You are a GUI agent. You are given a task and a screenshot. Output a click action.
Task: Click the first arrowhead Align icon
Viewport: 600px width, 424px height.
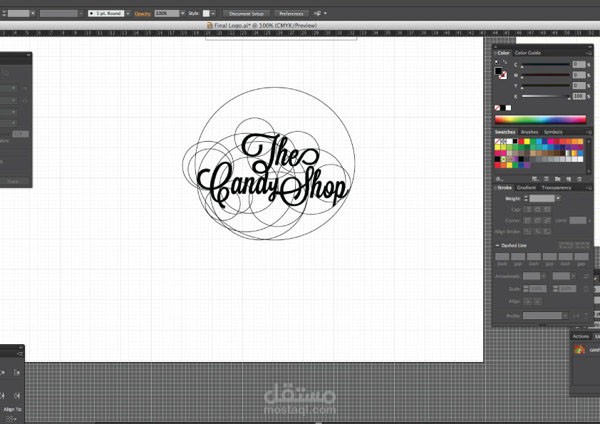(x=528, y=302)
